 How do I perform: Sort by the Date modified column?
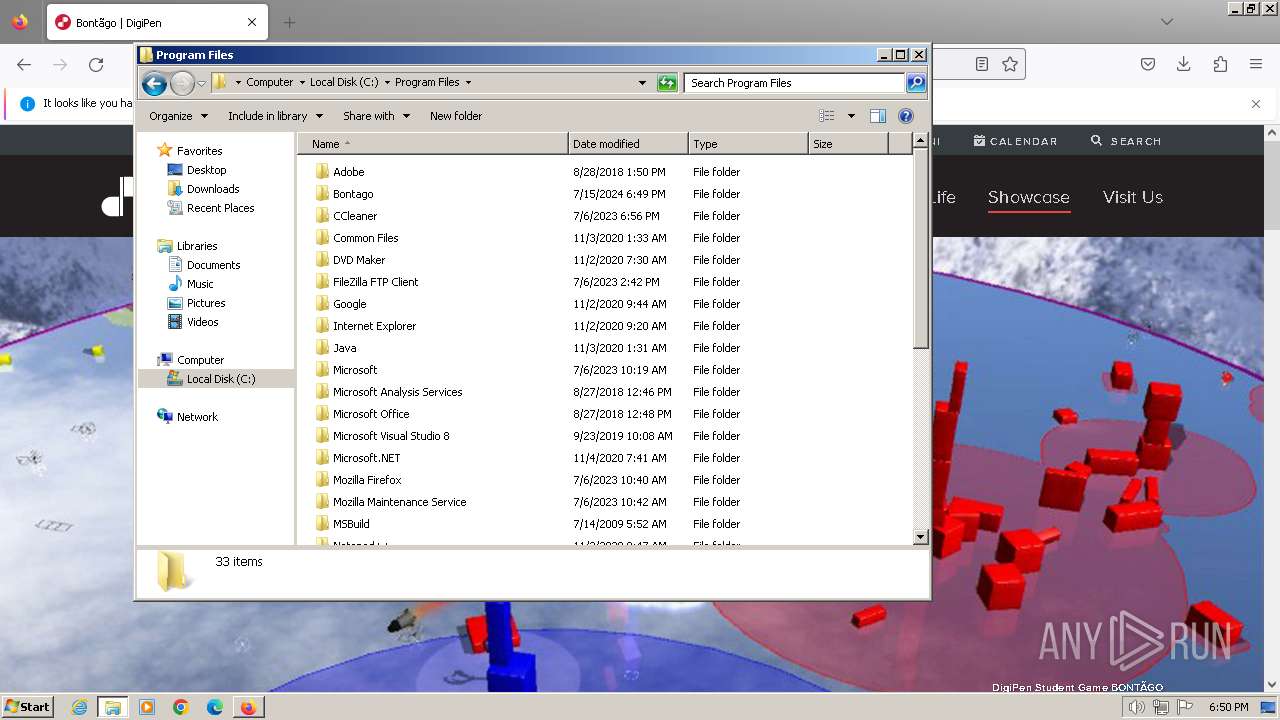coord(628,144)
